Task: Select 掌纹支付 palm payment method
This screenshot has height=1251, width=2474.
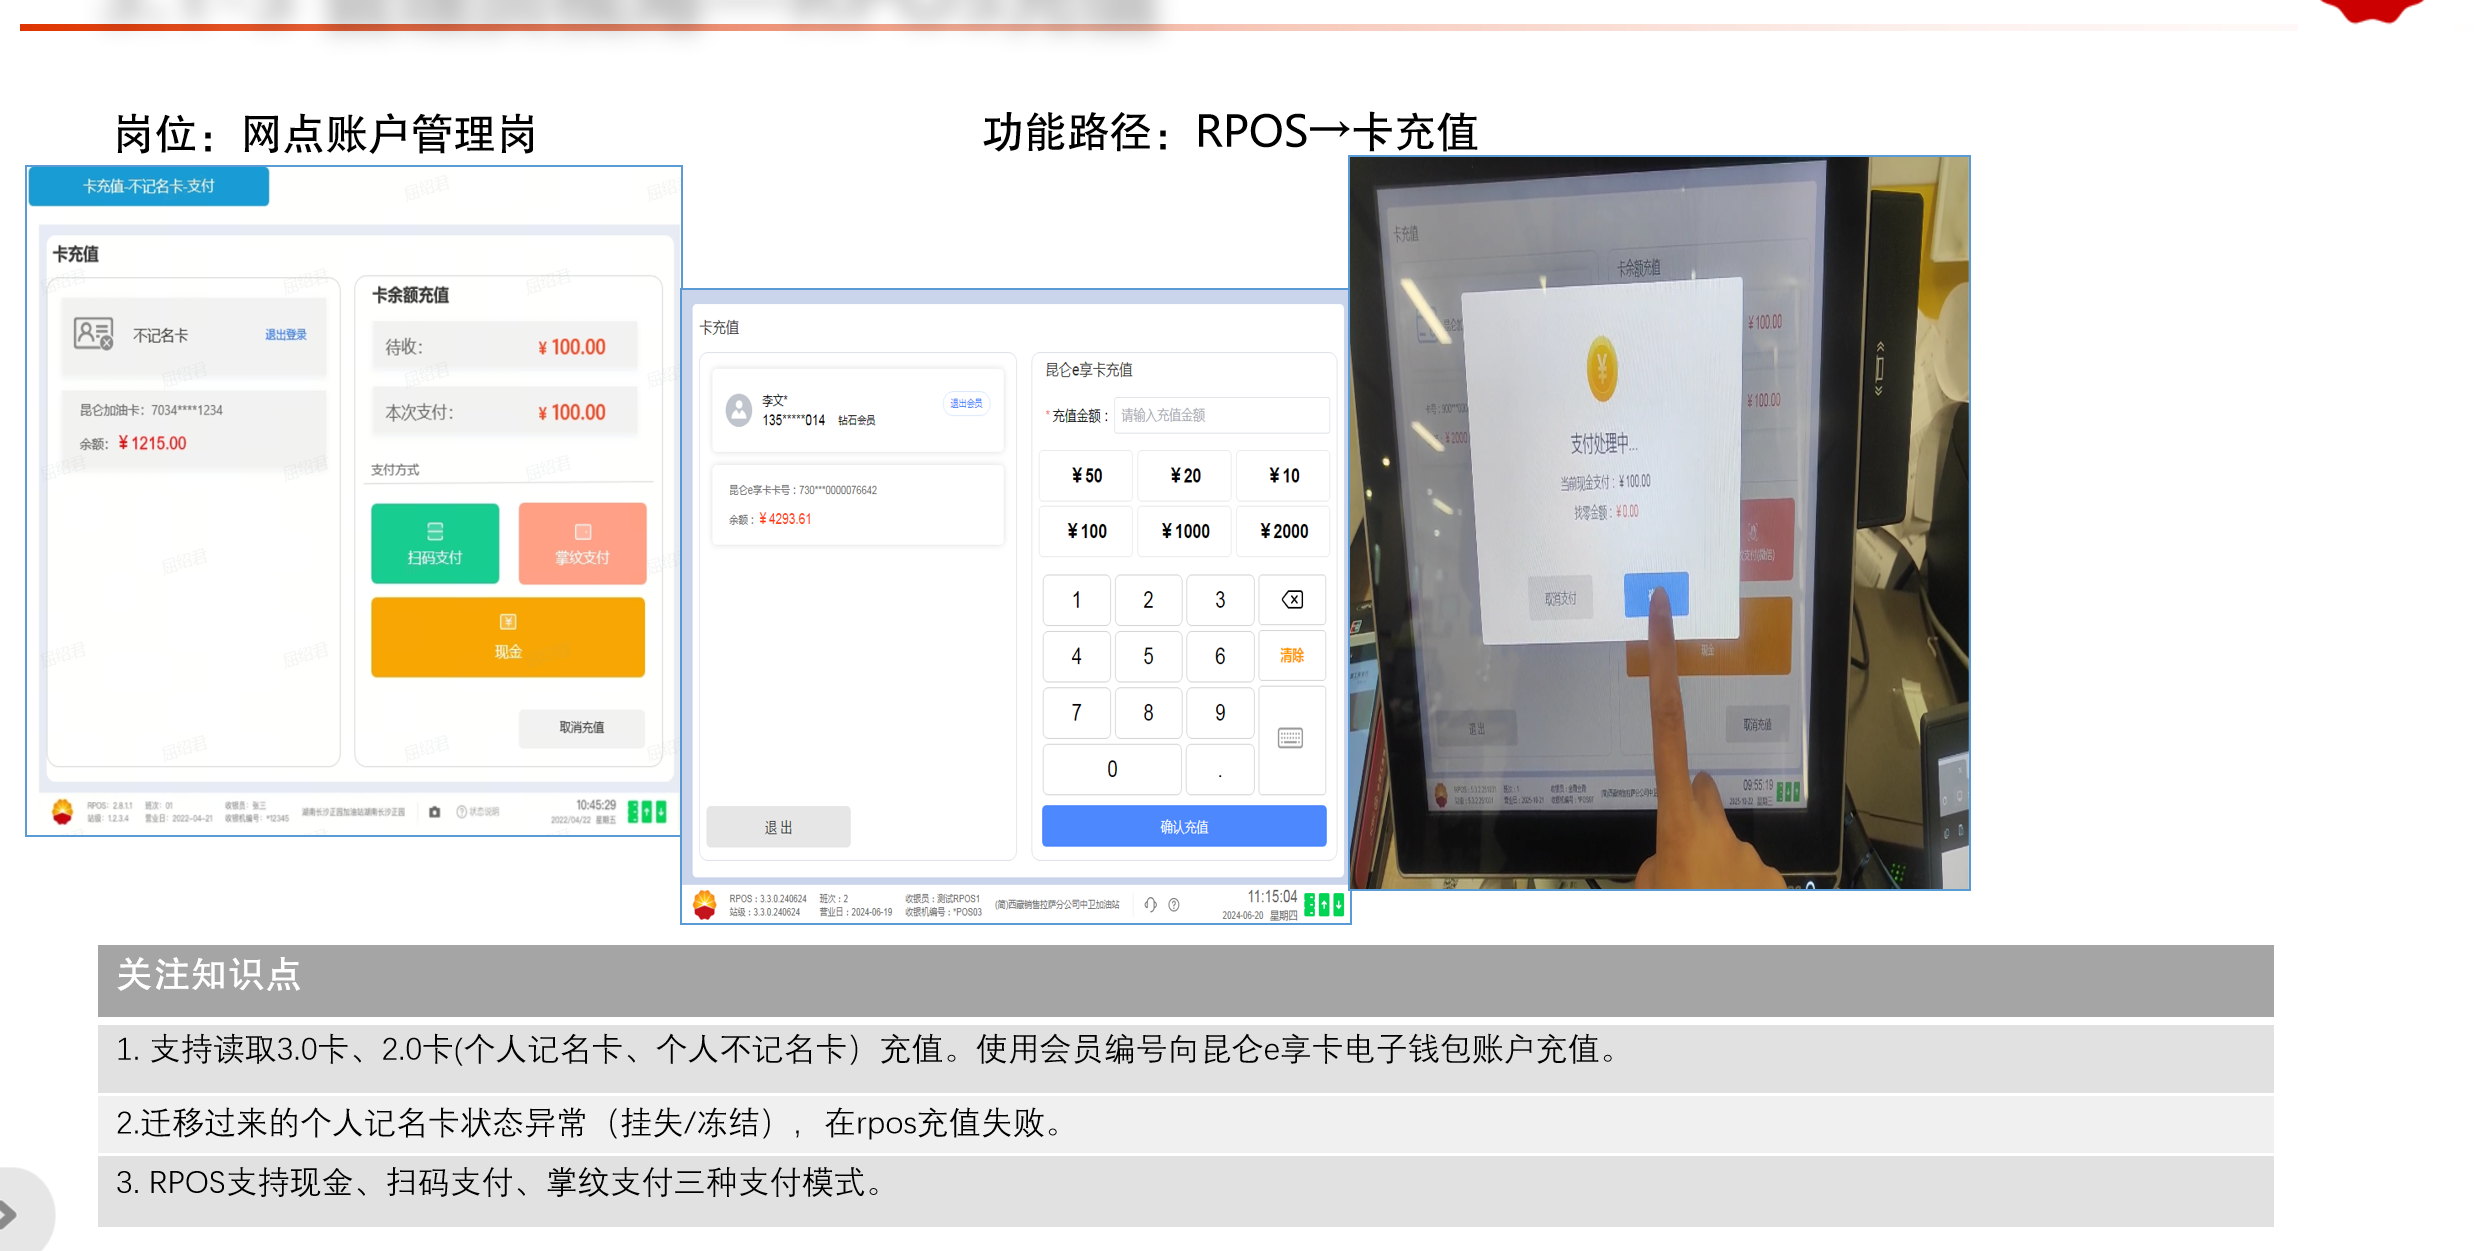Action: coord(582,543)
